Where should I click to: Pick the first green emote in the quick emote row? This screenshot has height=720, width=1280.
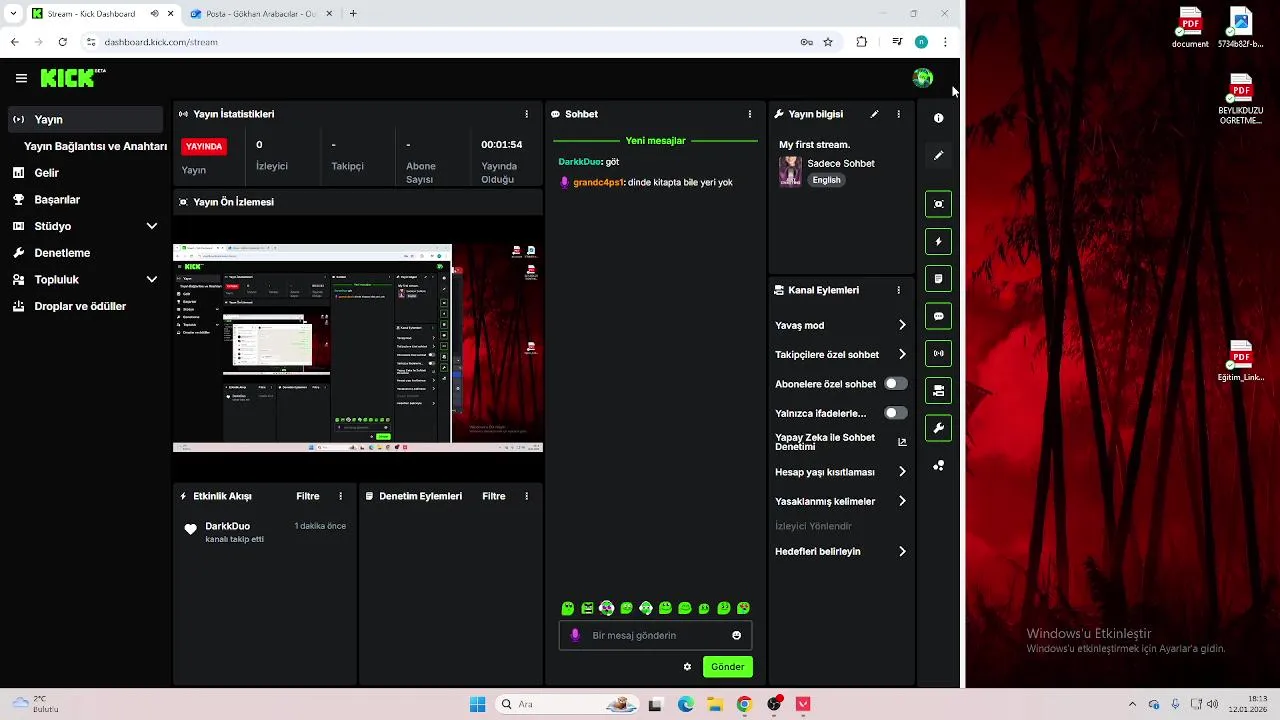(568, 608)
